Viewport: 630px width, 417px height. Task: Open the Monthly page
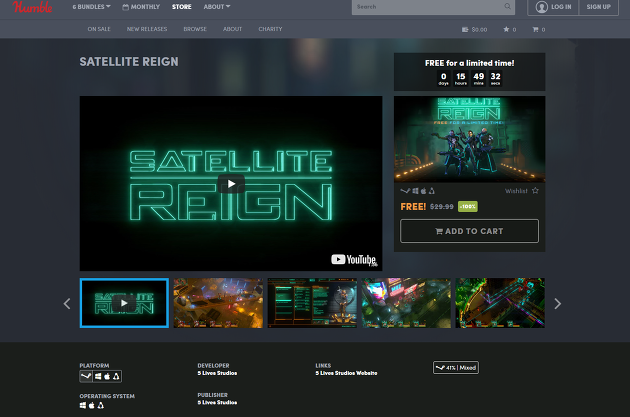tap(141, 7)
